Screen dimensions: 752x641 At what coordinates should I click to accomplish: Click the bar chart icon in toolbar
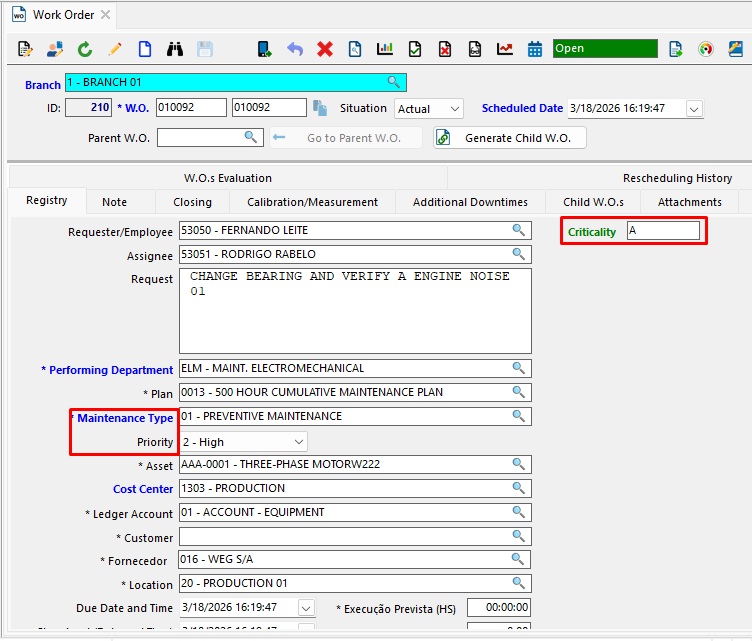pyautogui.click(x=385, y=49)
